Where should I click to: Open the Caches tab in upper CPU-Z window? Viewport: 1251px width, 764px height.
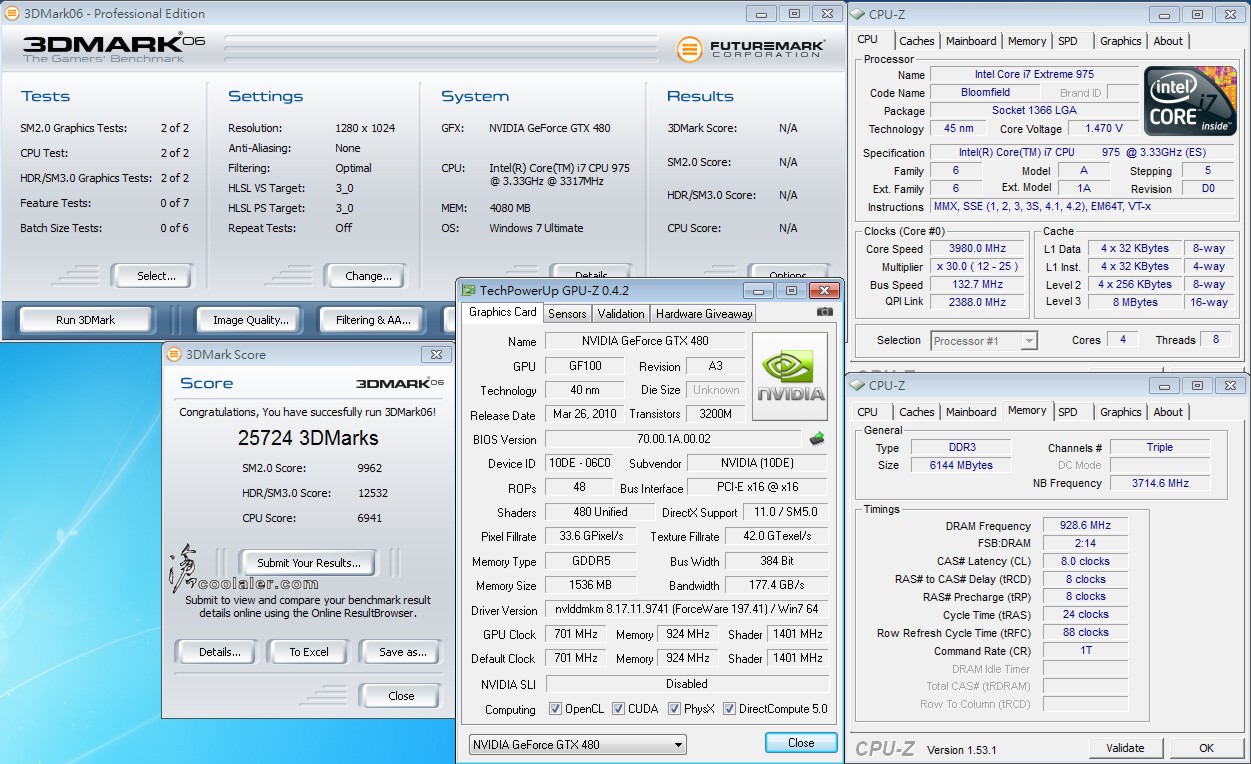pyautogui.click(x=916, y=41)
